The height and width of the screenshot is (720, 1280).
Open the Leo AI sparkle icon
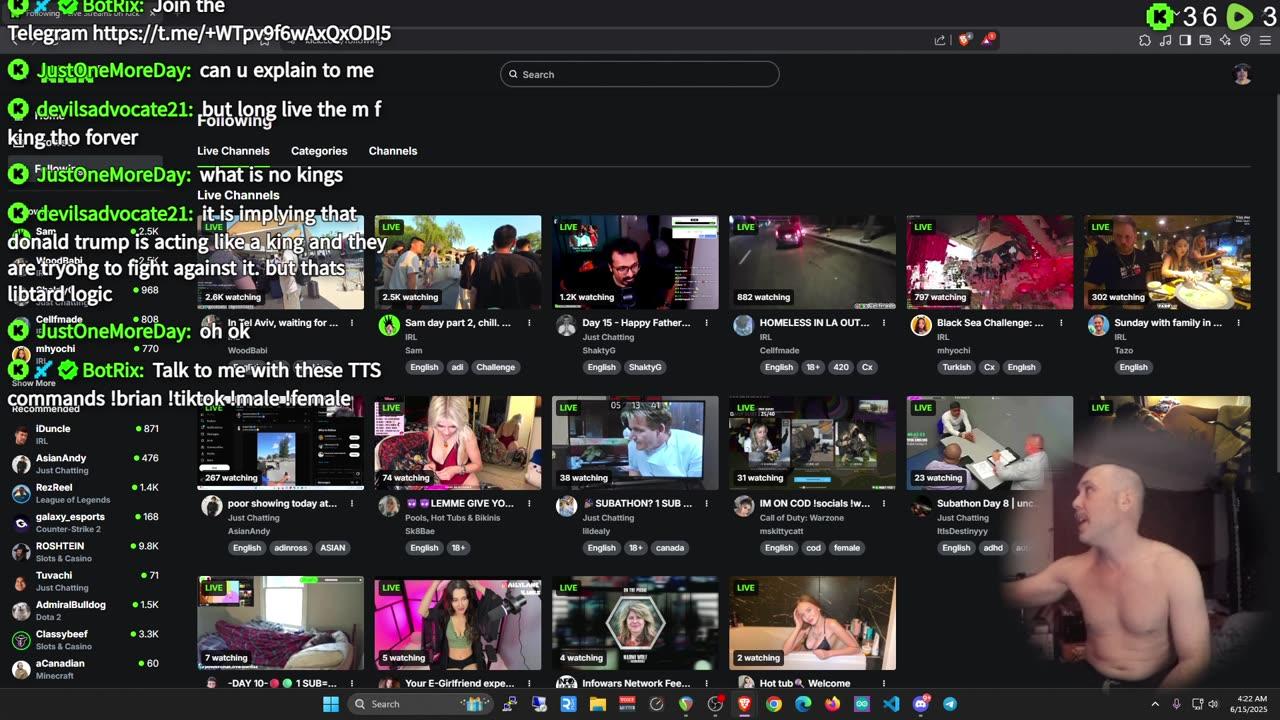1225,40
